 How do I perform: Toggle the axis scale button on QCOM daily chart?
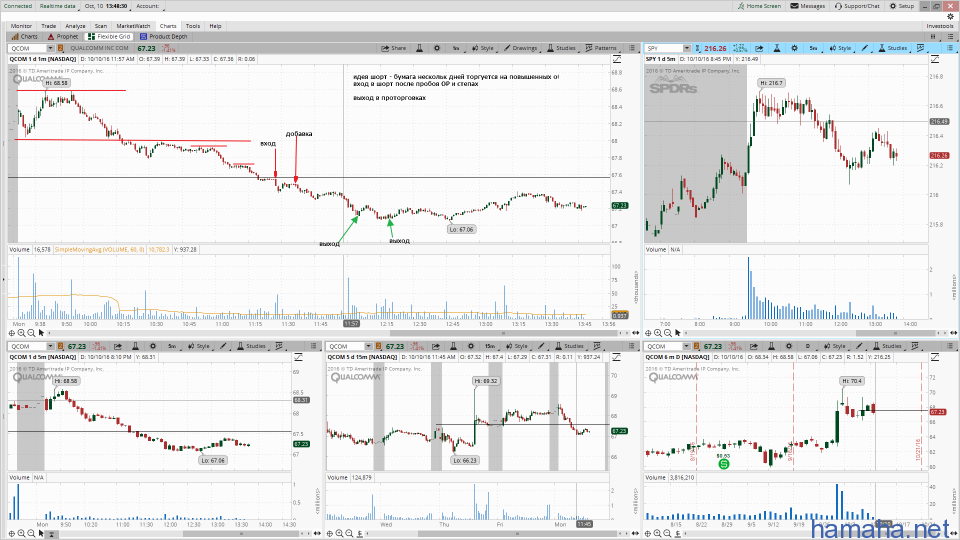935,357
